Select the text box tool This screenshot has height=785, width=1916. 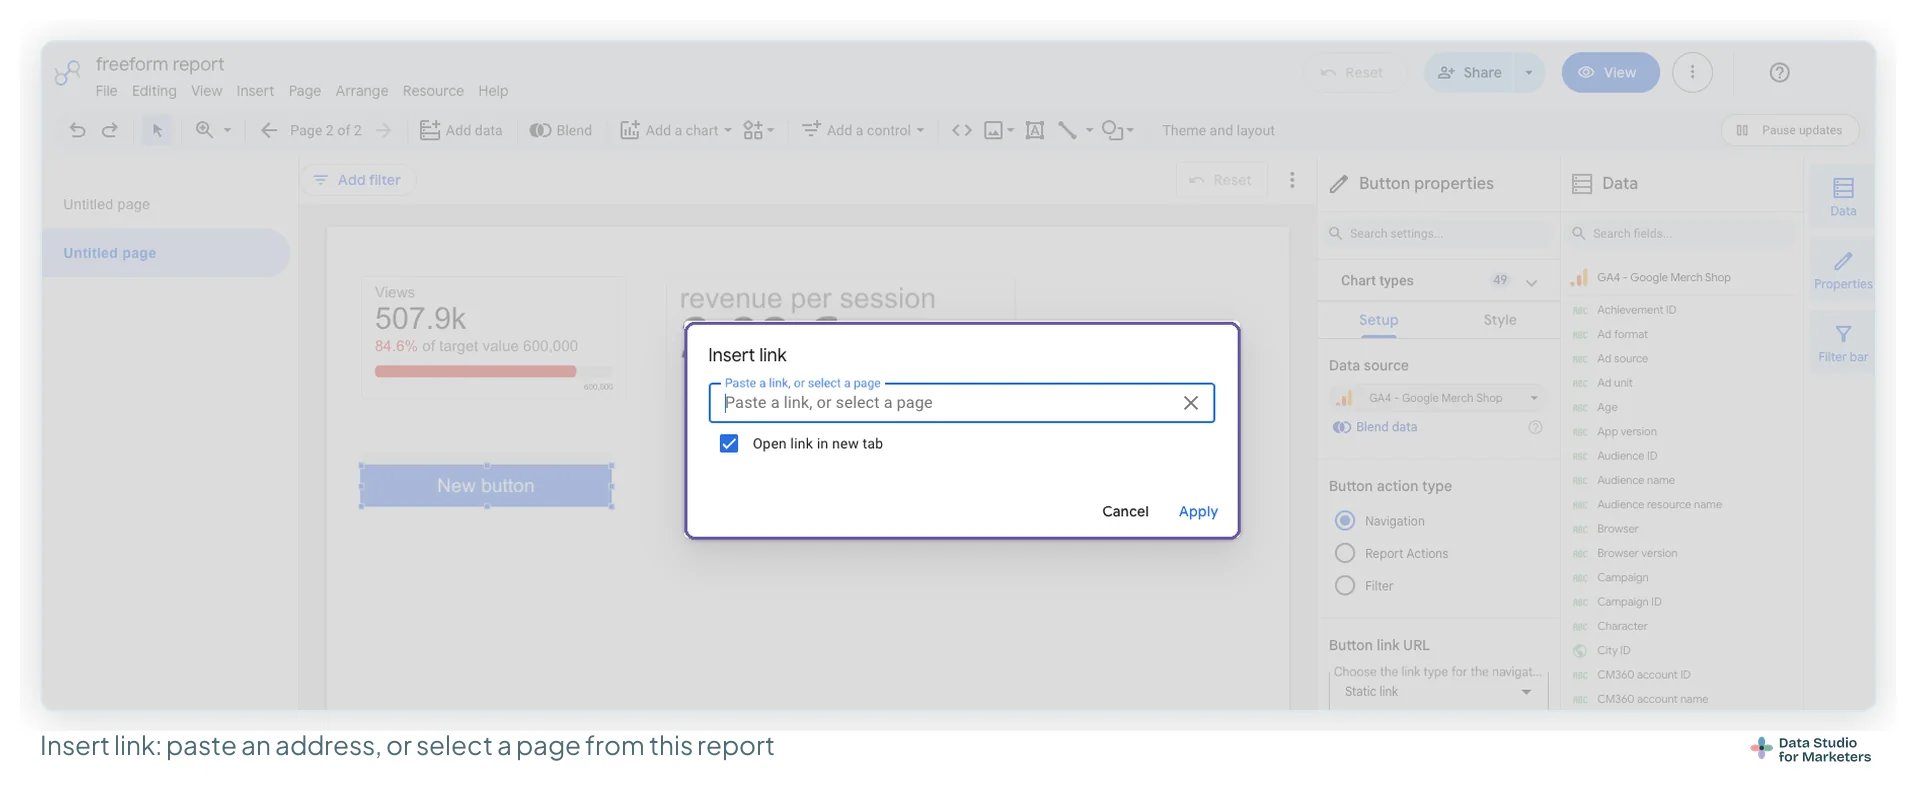coord(1035,130)
